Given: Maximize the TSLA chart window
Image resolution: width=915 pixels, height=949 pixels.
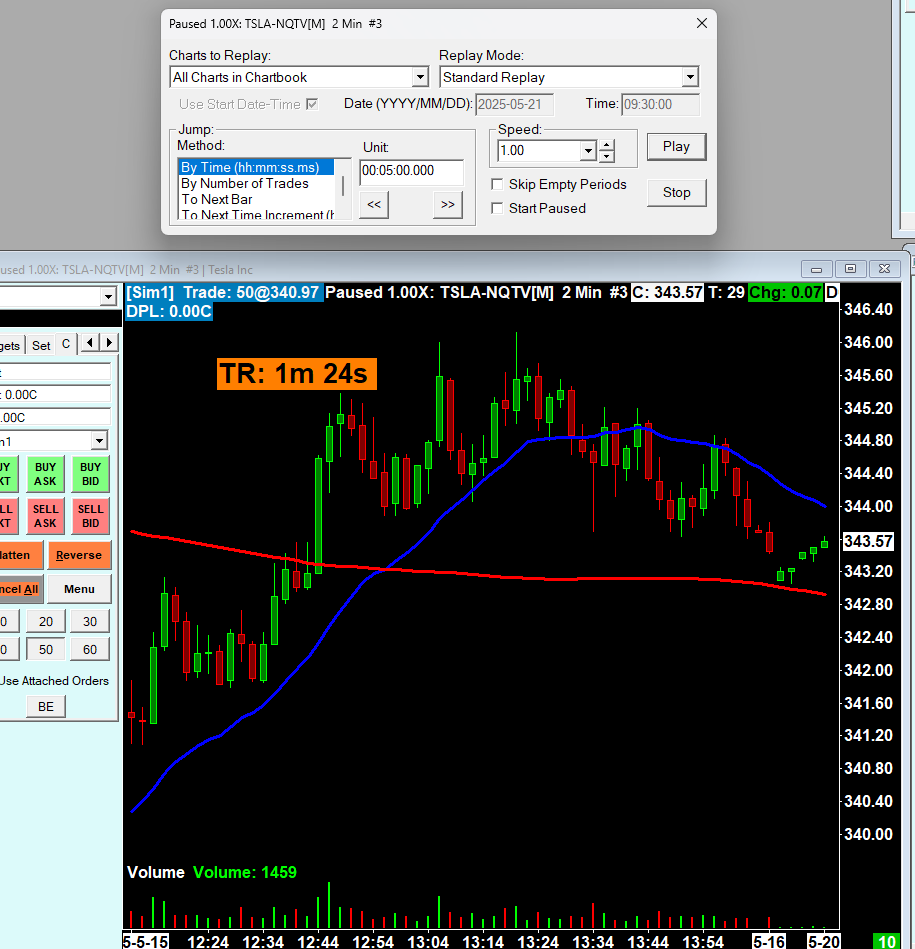Looking at the screenshot, I should [x=850, y=269].
